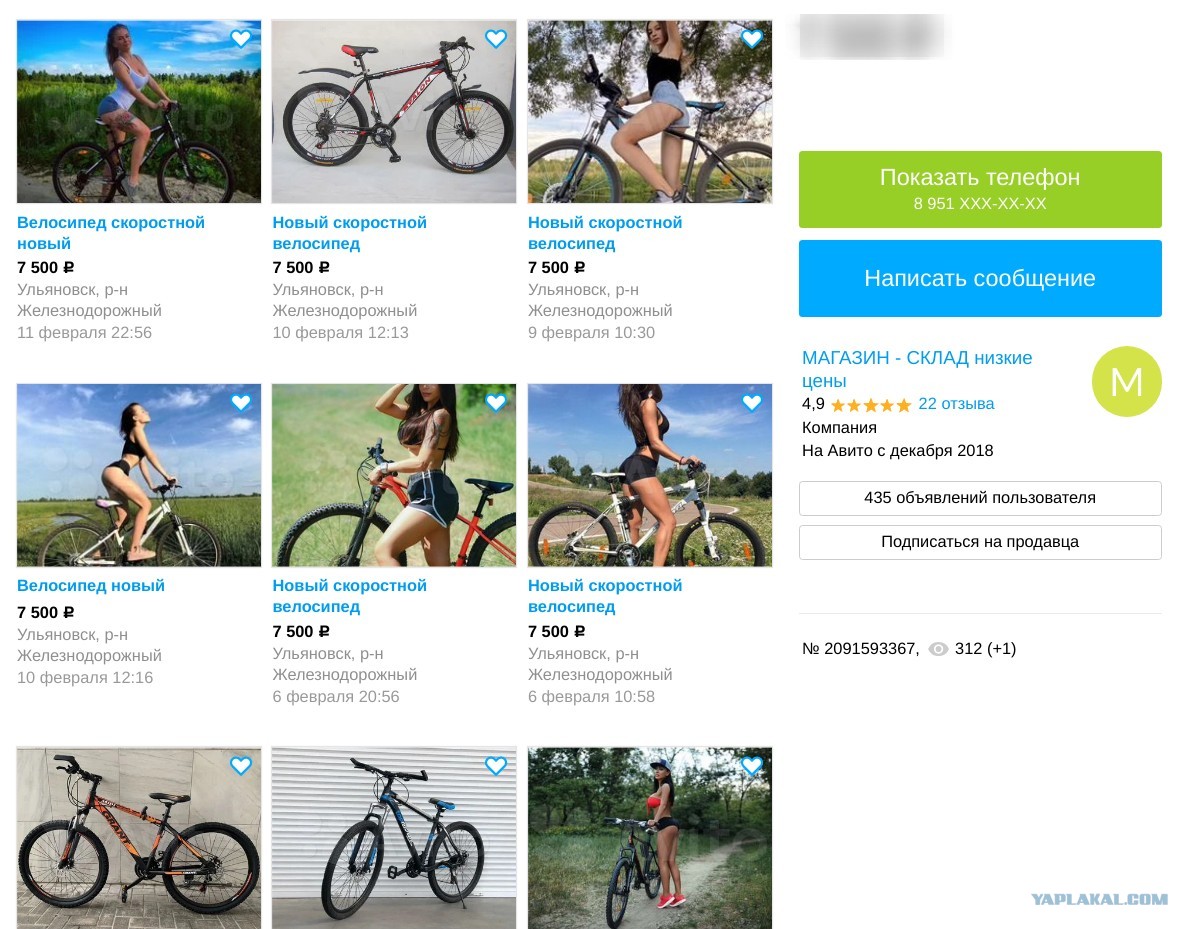Toggle heart on the 6 февраля 20:56 listing
The width and height of the screenshot is (1194, 929).
[496, 402]
